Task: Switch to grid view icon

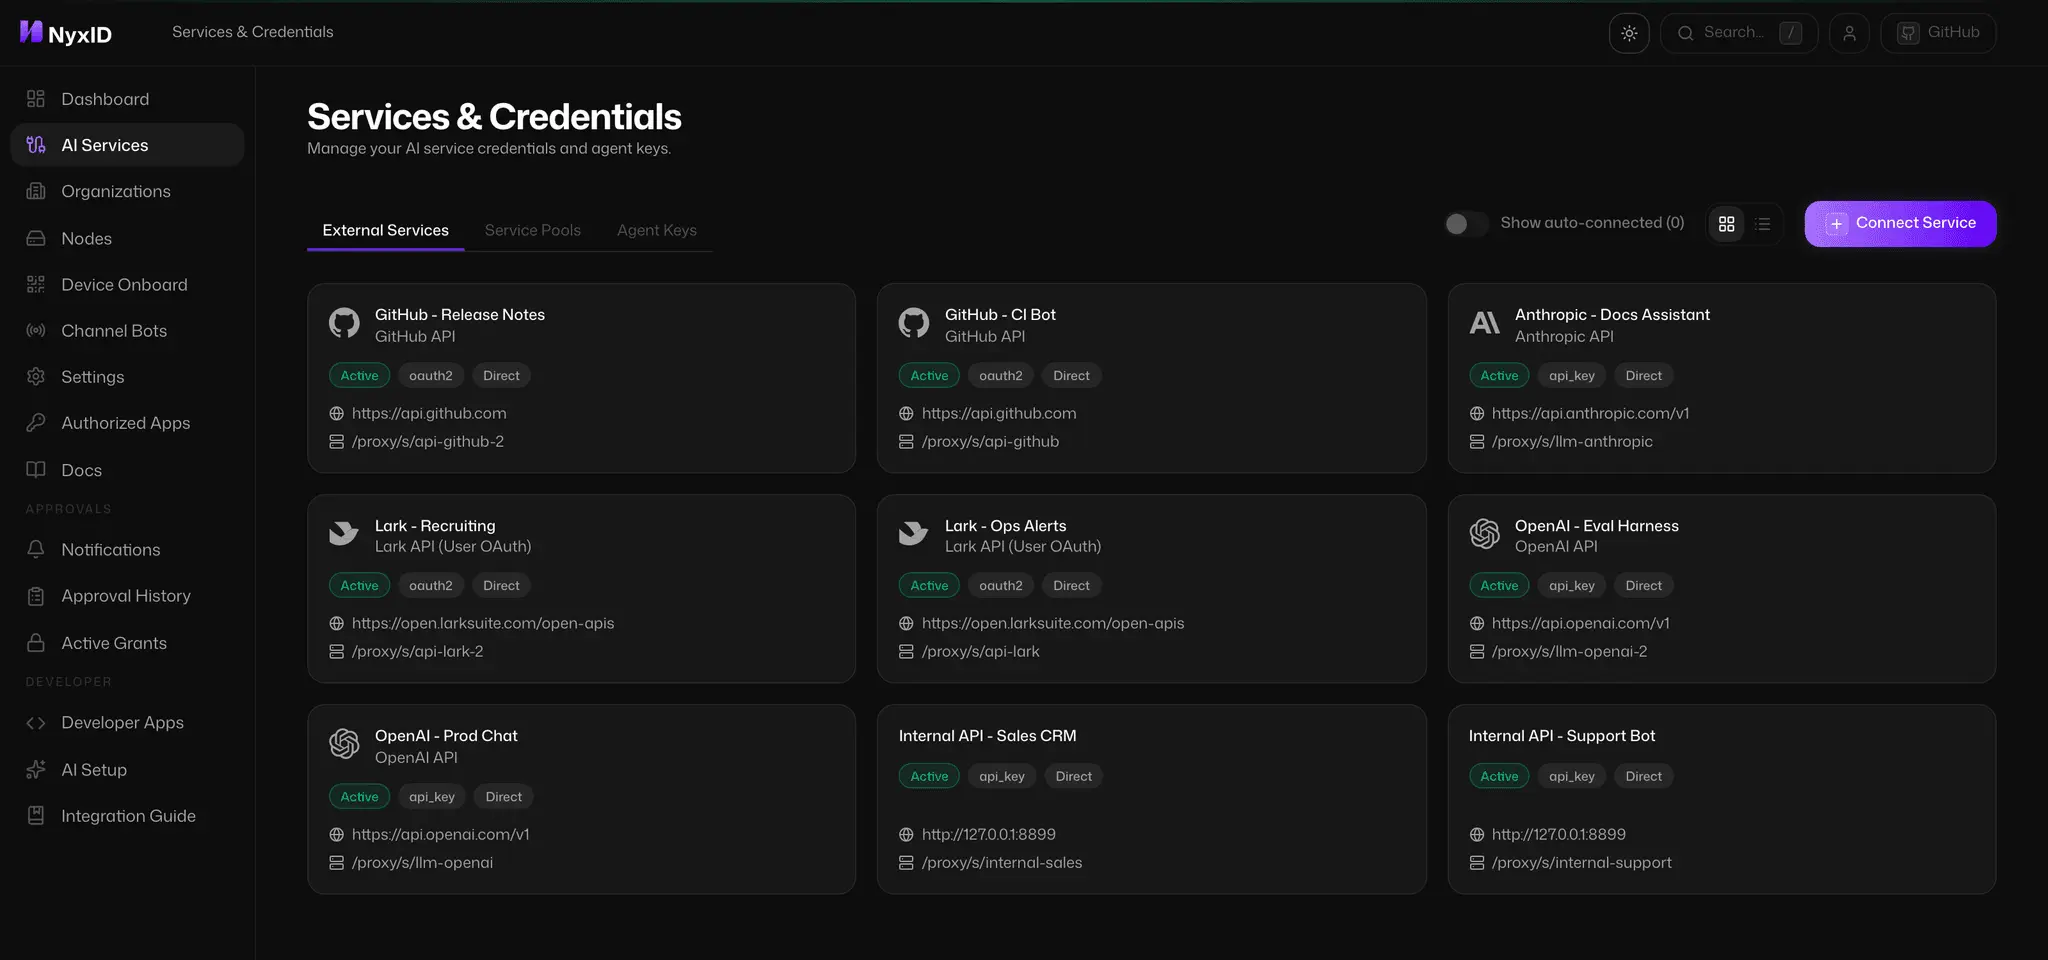Action: [x=1726, y=224]
